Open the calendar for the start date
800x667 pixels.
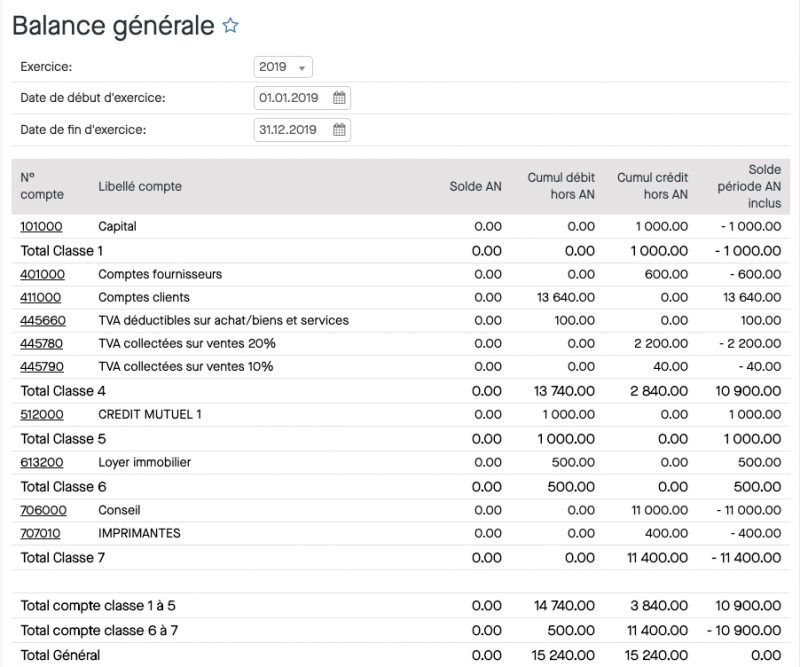[340, 97]
